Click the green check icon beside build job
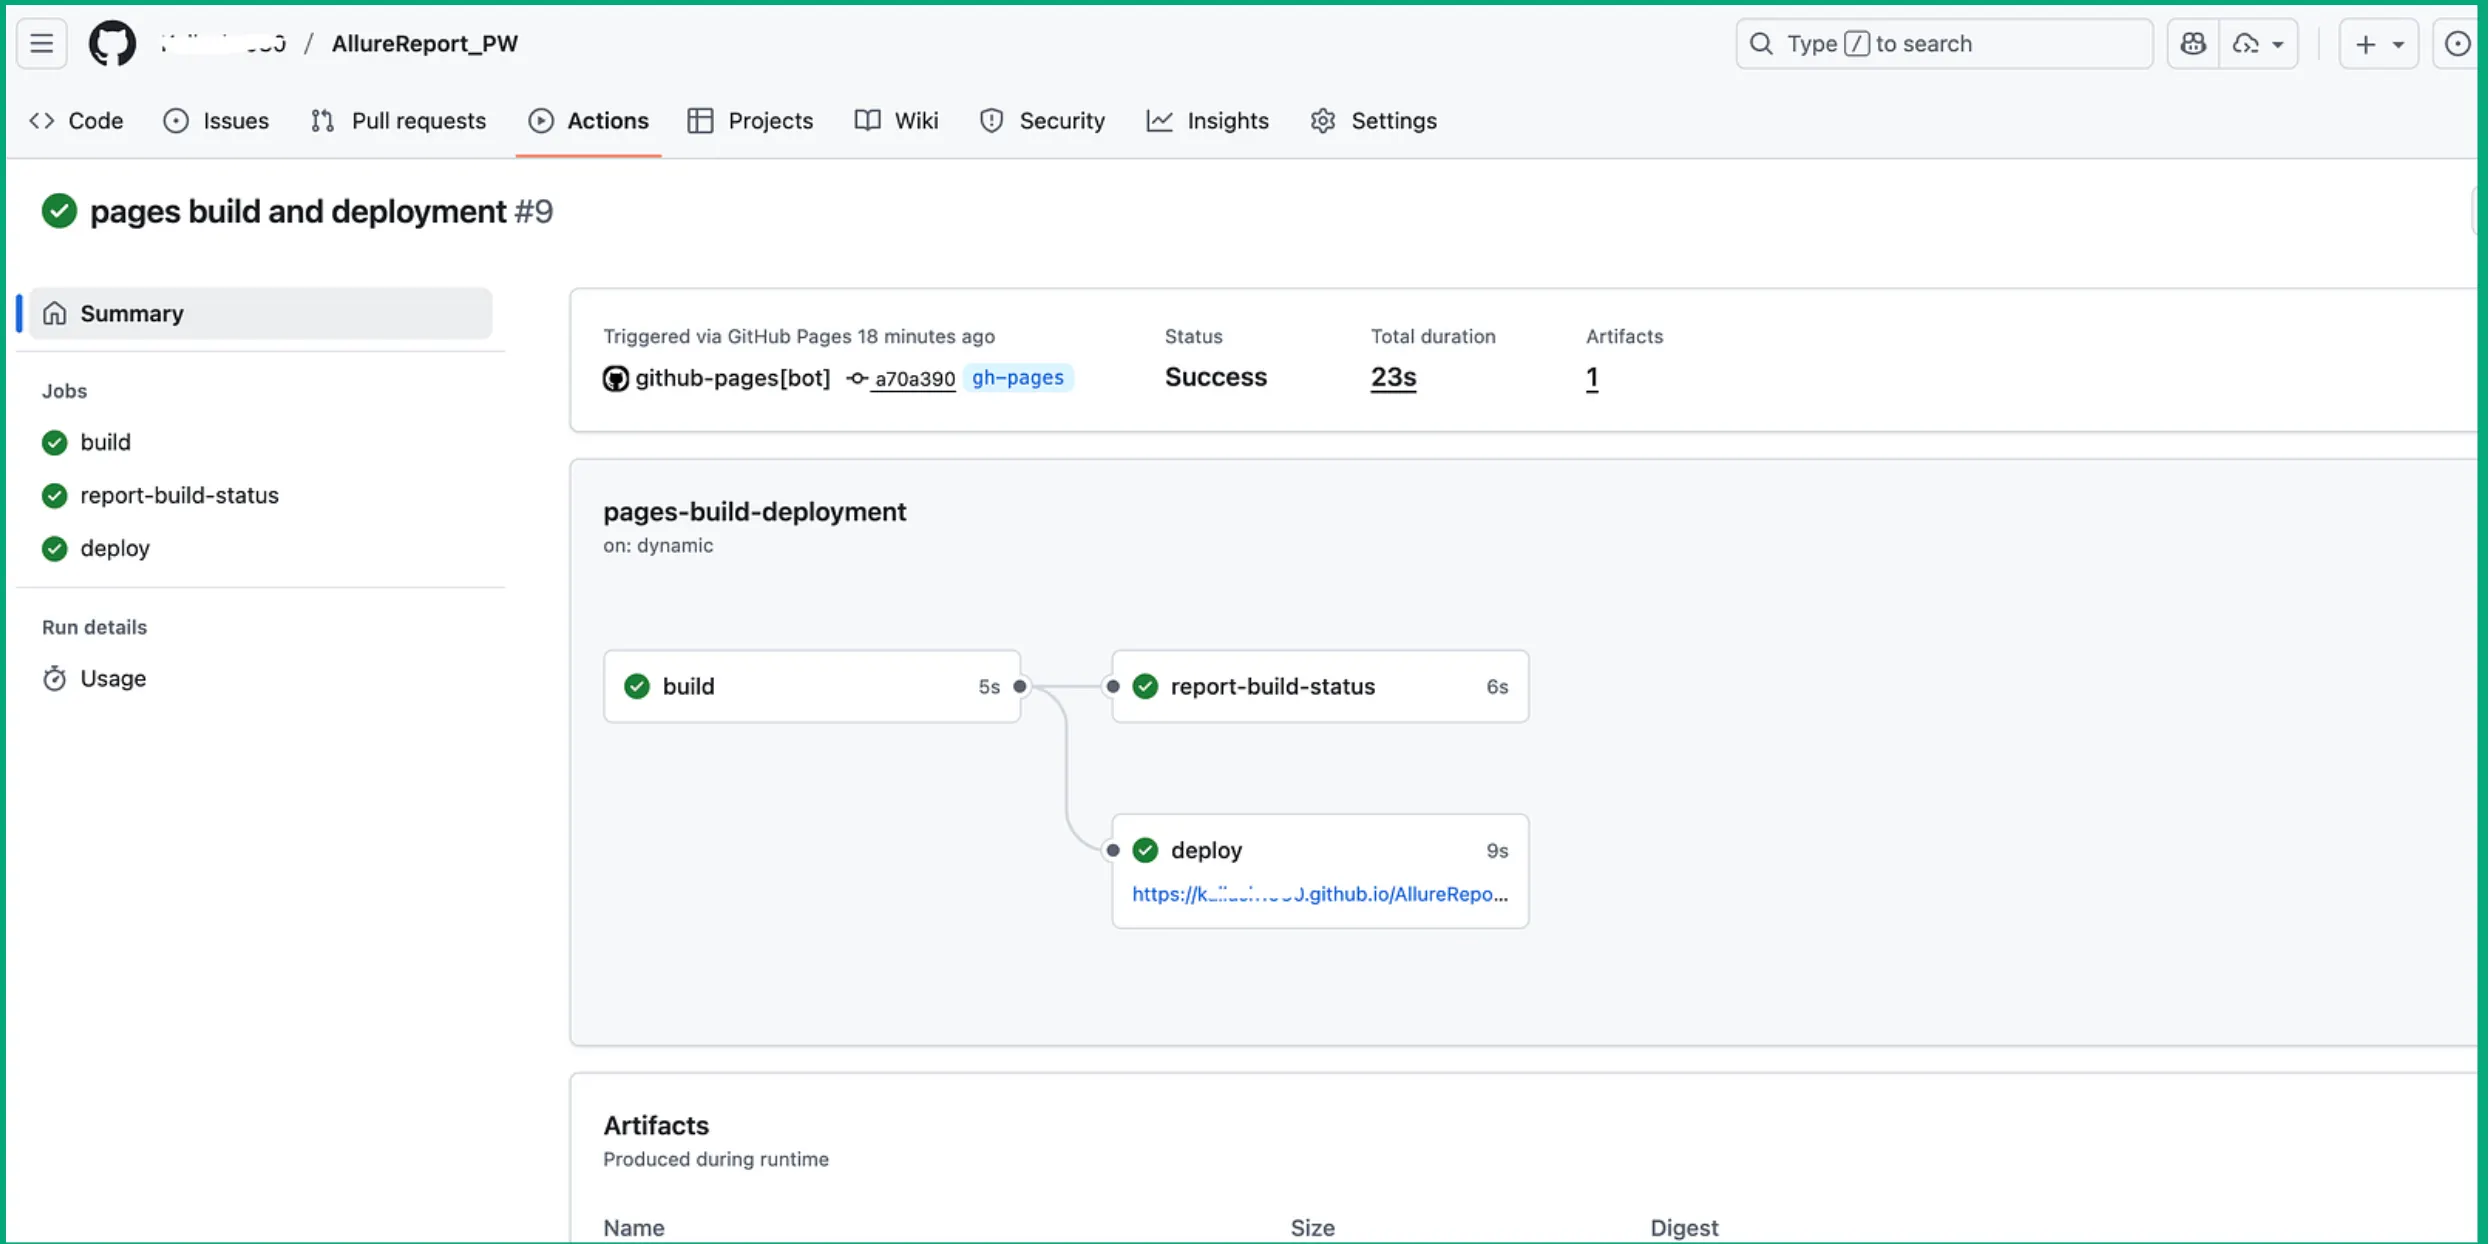The image size is (2490, 1244). pyautogui.click(x=54, y=442)
